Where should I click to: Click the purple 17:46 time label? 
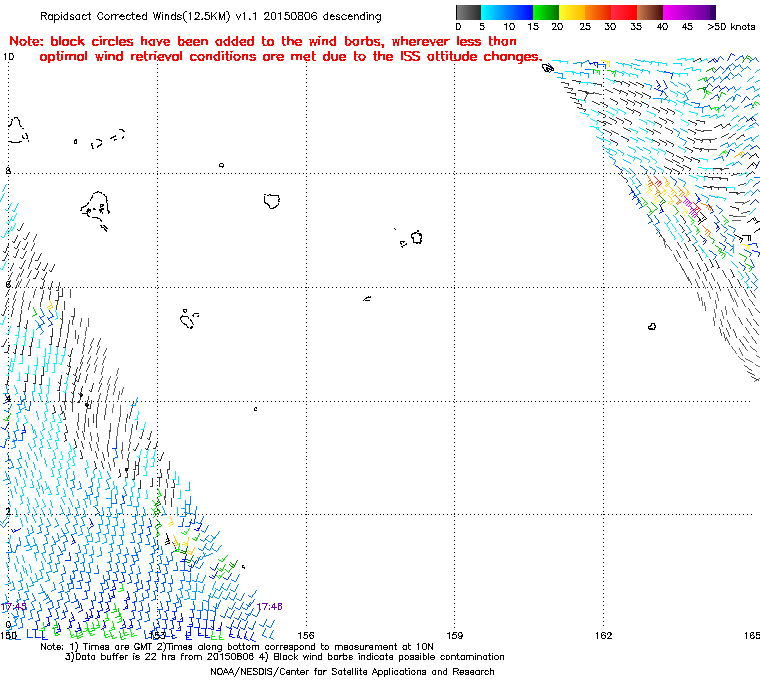pos(269,607)
